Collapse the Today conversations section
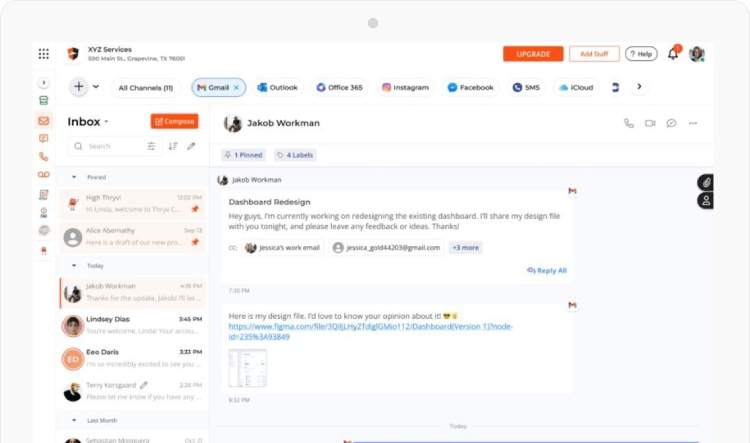Screen dimensions: 750x443 (x=73, y=266)
